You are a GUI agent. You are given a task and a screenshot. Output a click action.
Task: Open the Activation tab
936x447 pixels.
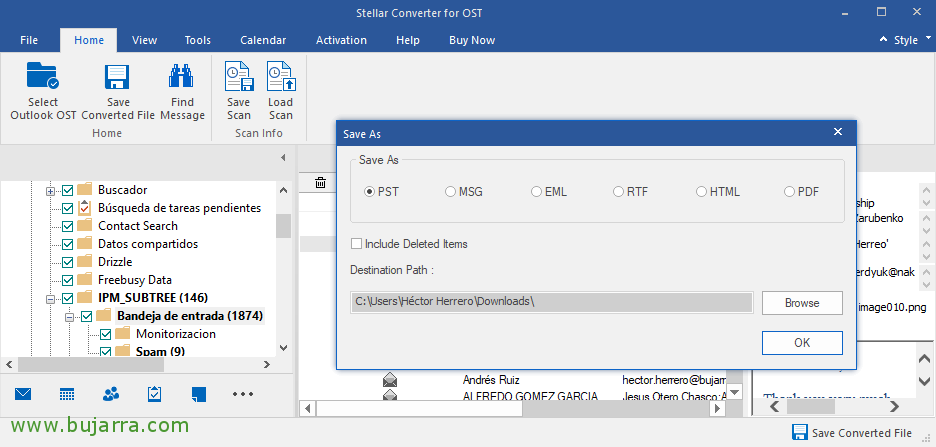pyautogui.click(x=341, y=40)
